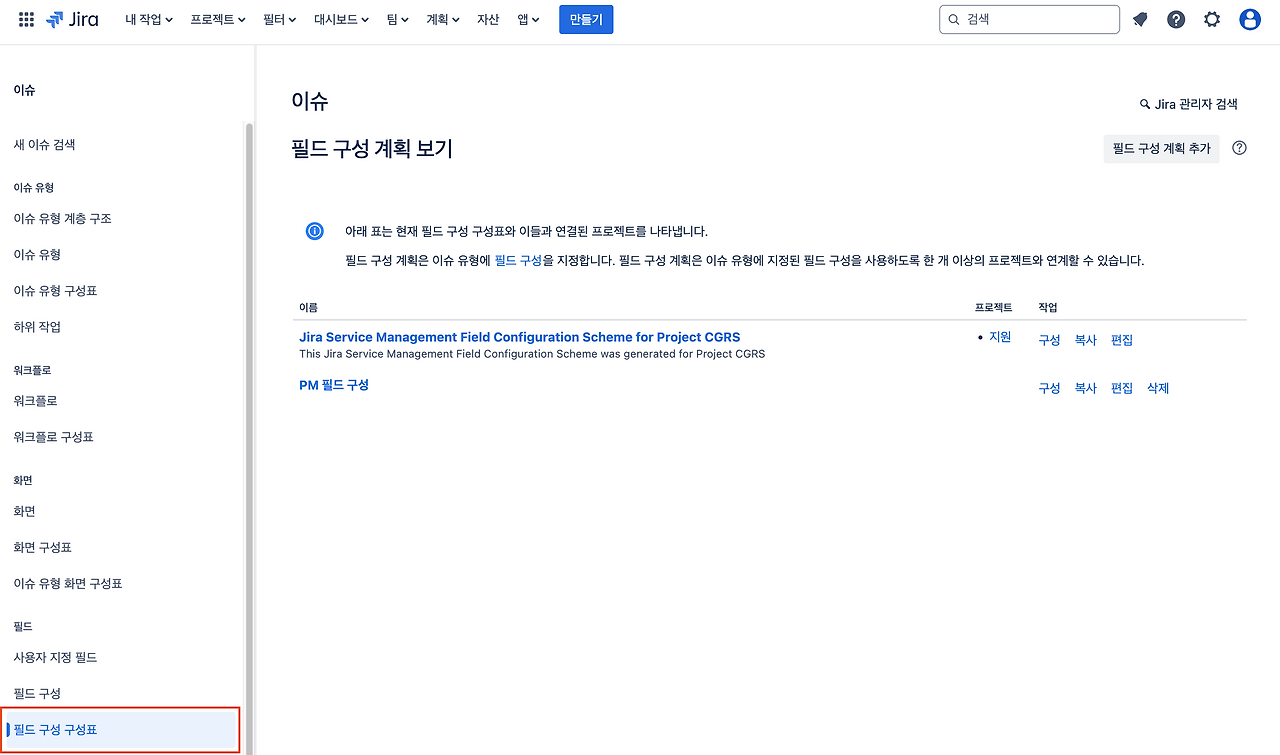Open the 대시보드 dropdown

pos(341,19)
